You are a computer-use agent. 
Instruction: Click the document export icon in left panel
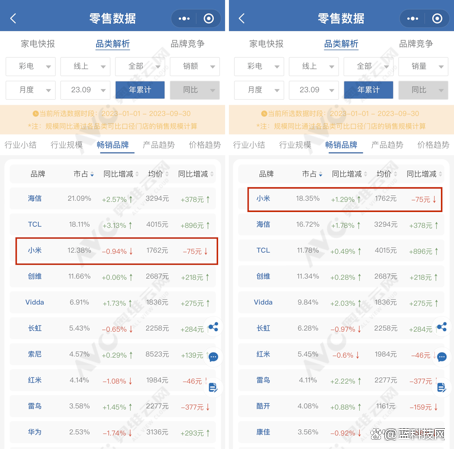213,387
